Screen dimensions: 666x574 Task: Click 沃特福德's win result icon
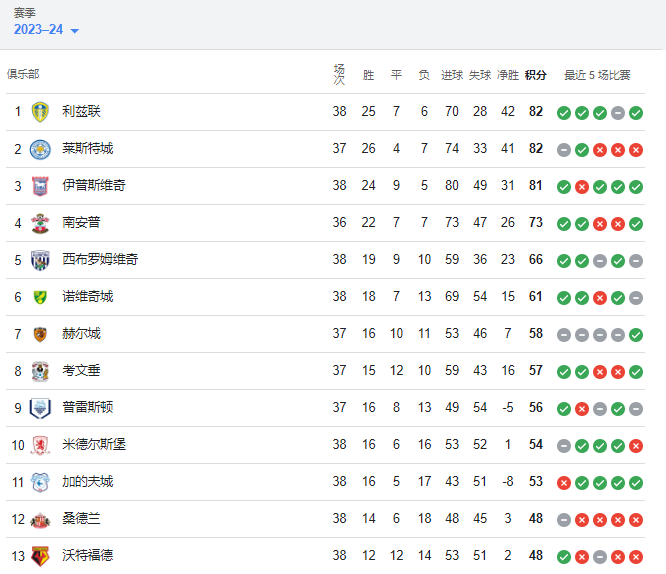pyautogui.click(x=564, y=557)
